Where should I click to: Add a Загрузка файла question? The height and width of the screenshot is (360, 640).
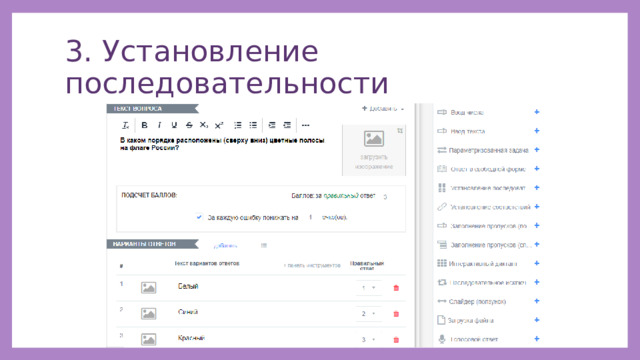coord(537,320)
